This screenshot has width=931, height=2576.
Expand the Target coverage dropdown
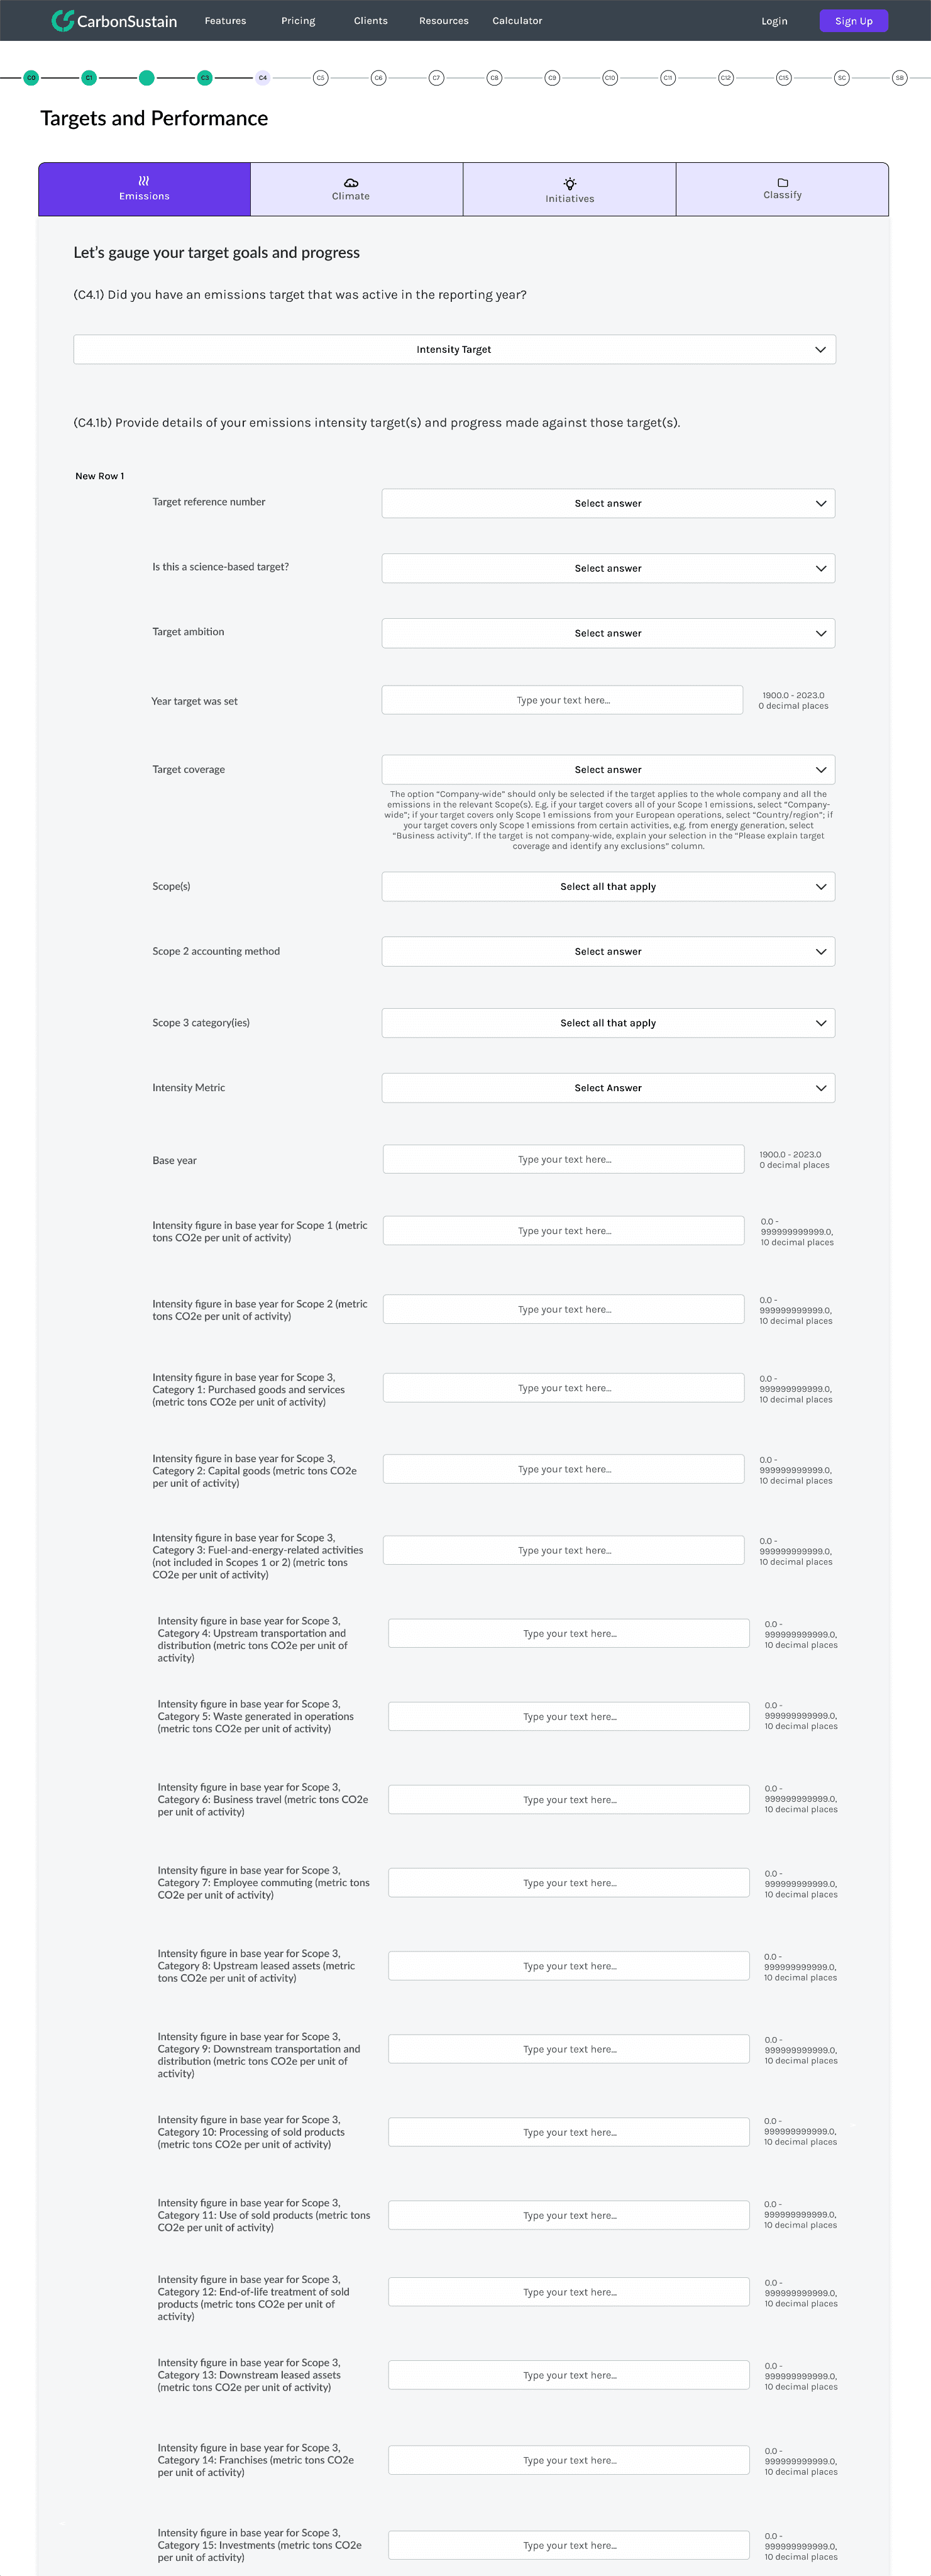[x=608, y=769]
